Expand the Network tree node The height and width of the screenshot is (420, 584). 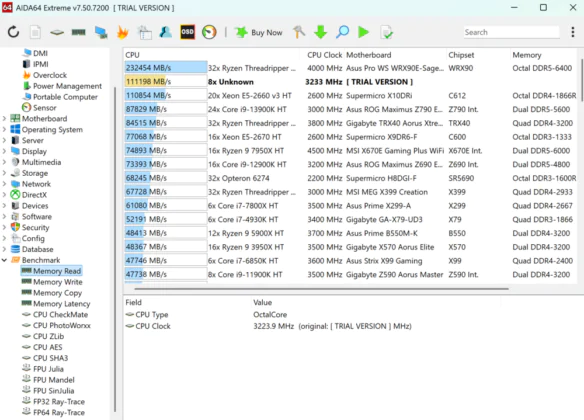click(x=4, y=184)
